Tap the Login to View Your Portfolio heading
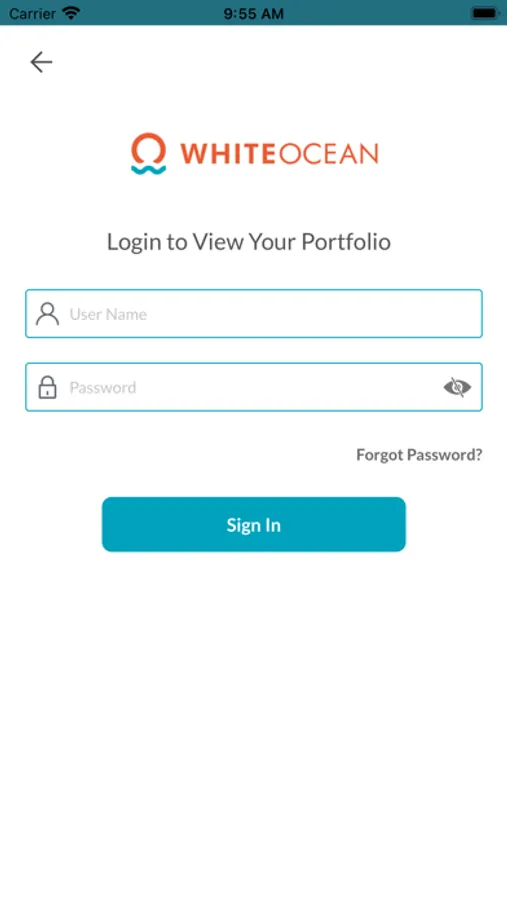Image resolution: width=507 pixels, height=900 pixels. 249,242
